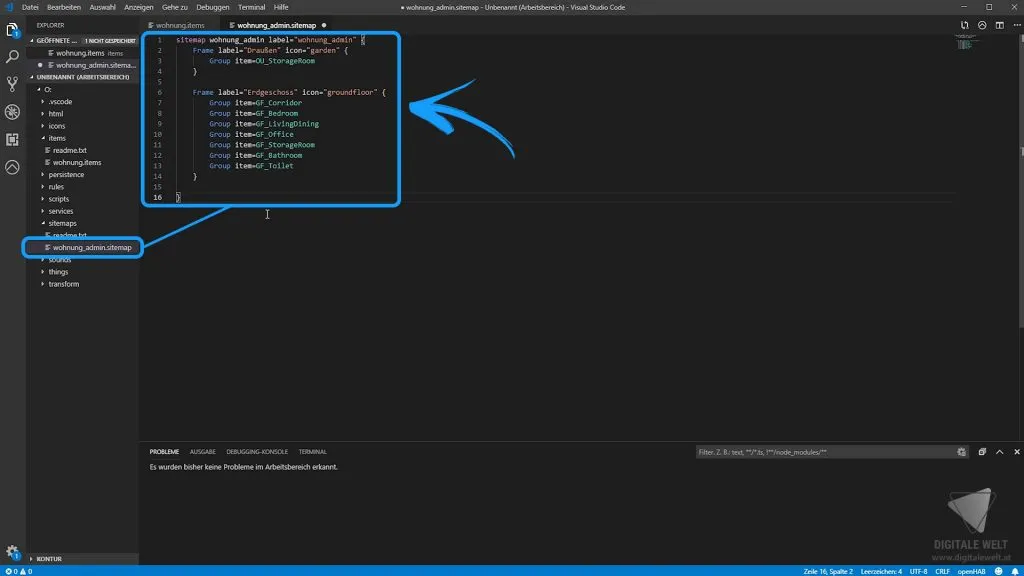Select the DEBUGGING-KONSOLE panel tab
The image size is (1024, 576).
[257, 452]
